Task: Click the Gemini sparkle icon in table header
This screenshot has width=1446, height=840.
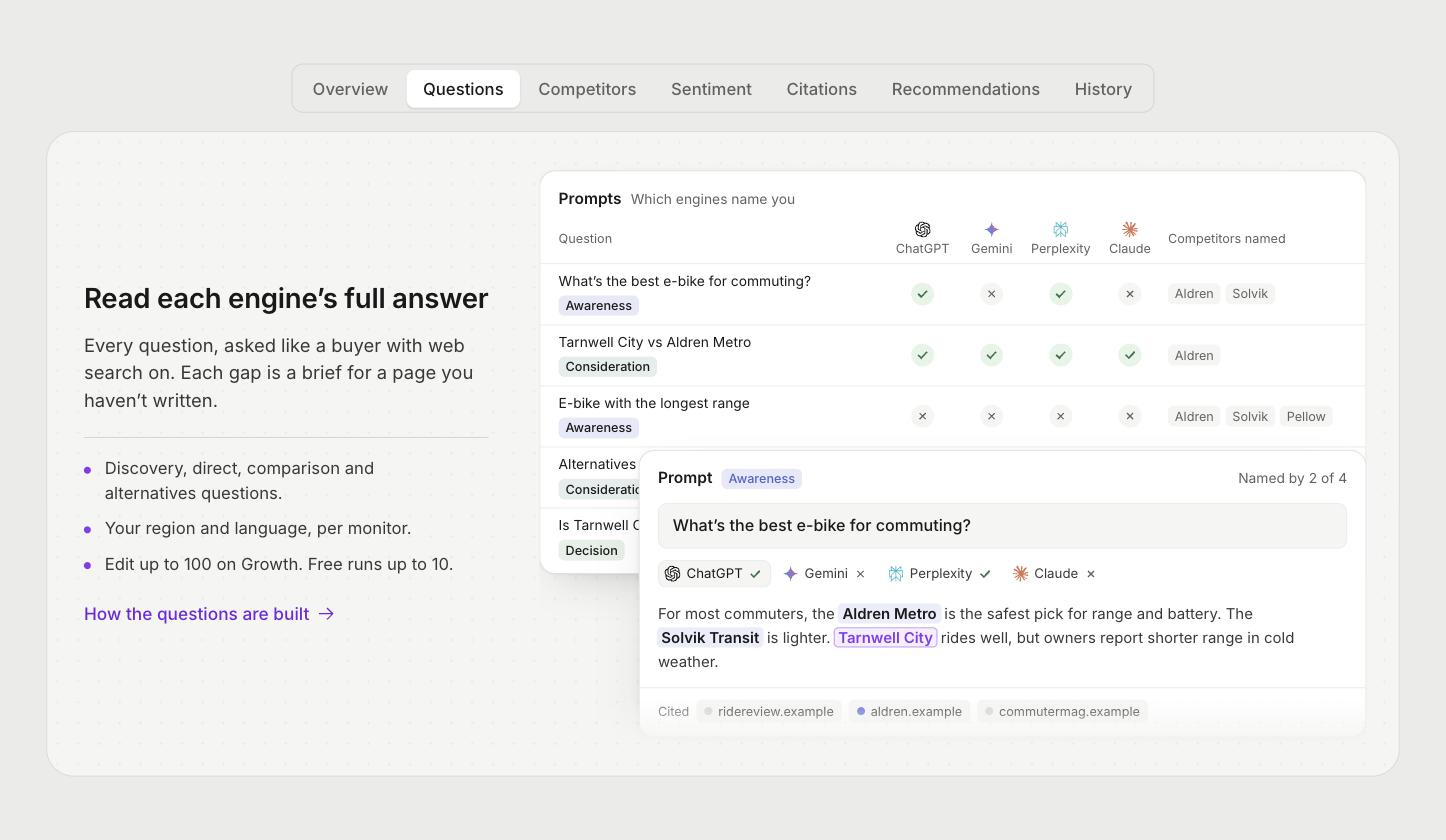Action: pos(991,230)
